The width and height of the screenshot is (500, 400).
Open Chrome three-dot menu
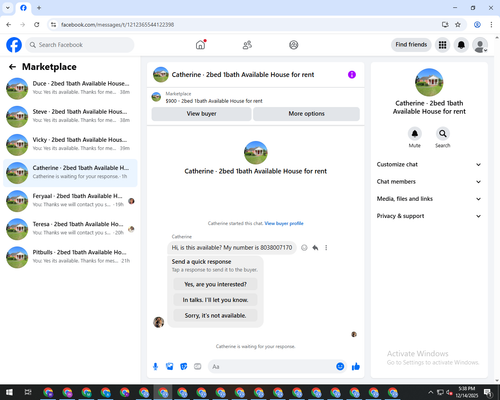tap(491, 25)
